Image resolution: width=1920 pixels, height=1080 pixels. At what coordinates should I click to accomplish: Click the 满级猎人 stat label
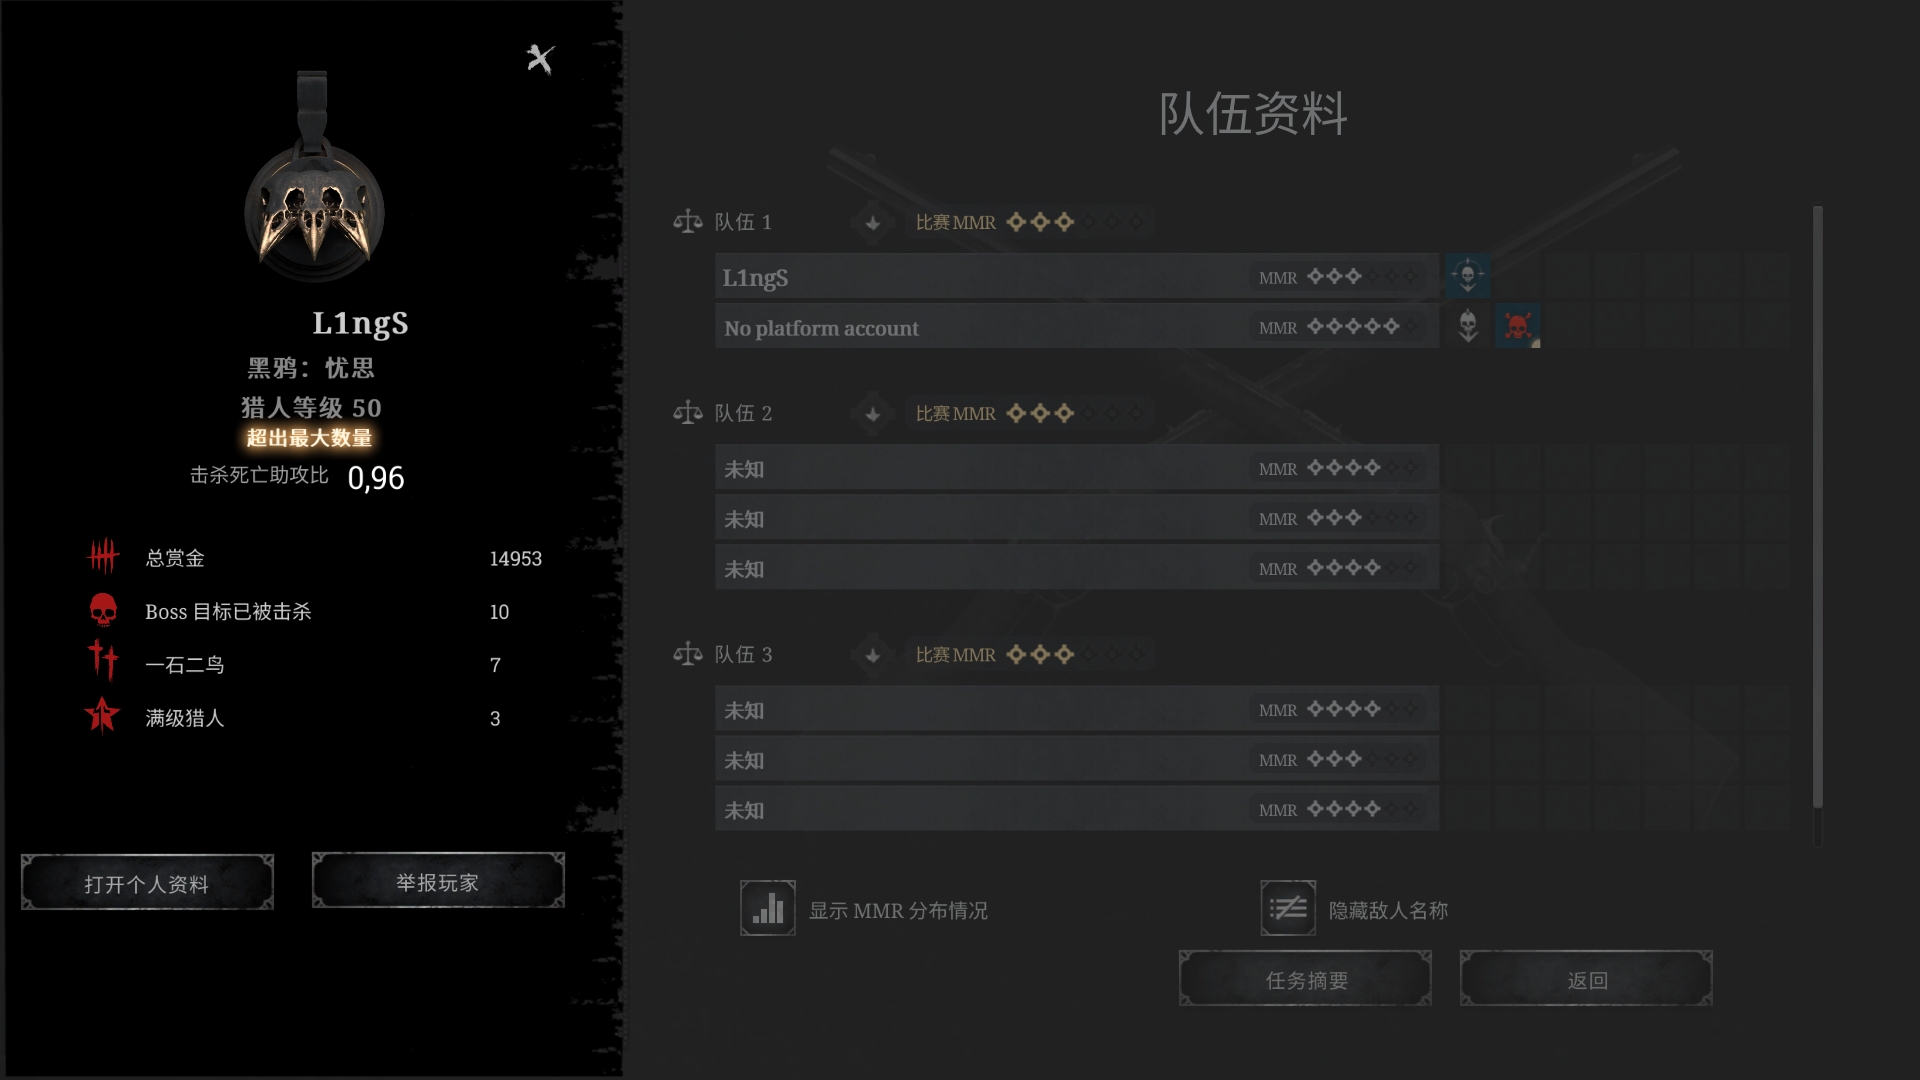(185, 718)
